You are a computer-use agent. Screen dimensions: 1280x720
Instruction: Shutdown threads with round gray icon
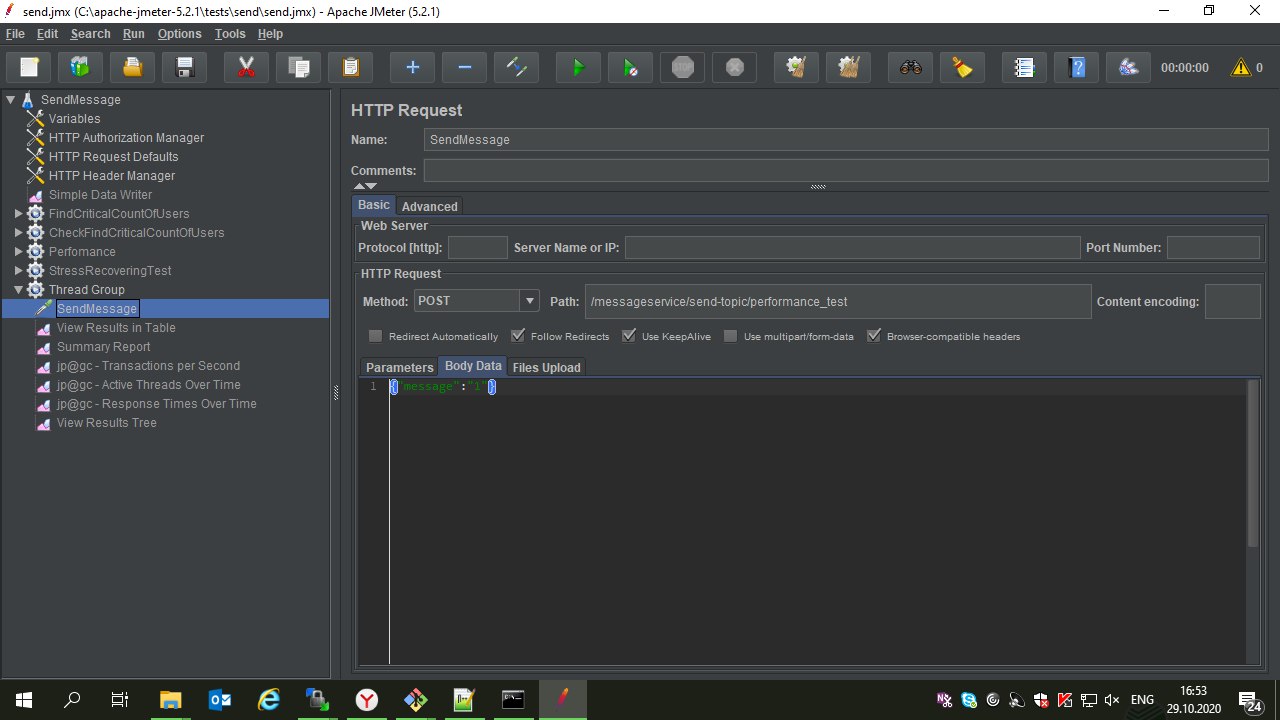click(734, 68)
